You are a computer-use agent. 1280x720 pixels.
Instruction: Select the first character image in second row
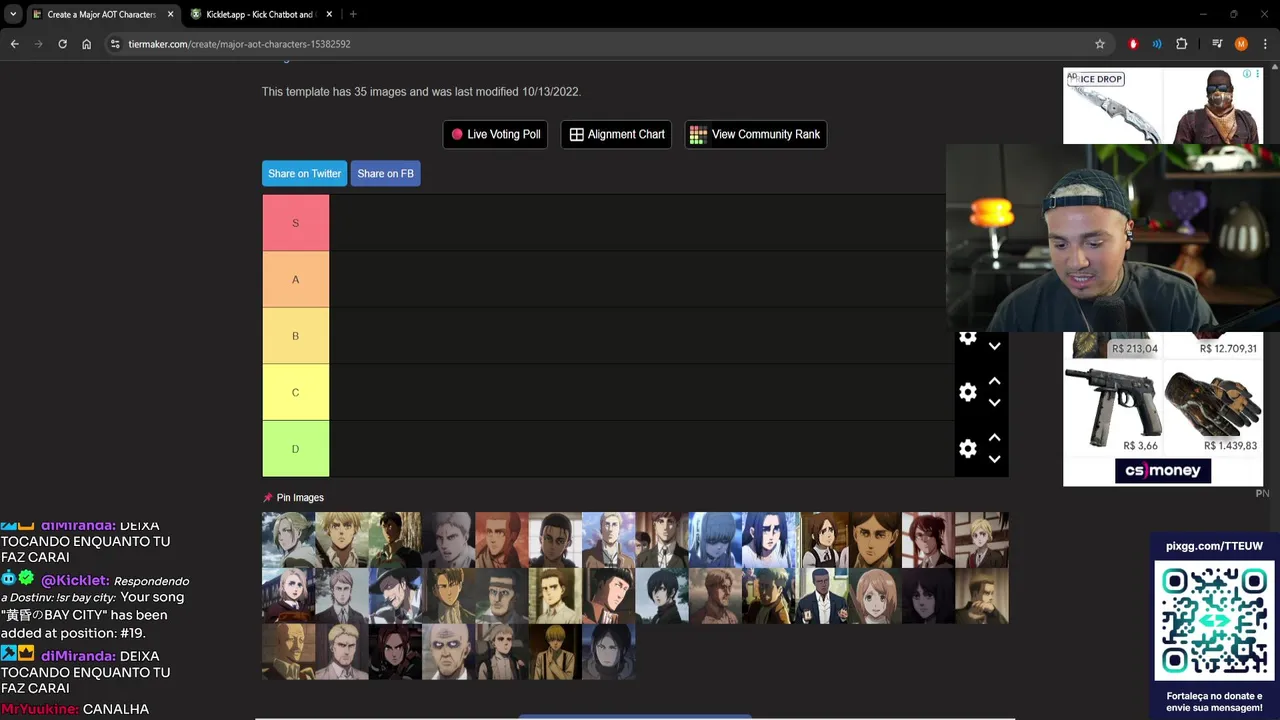pos(288,596)
